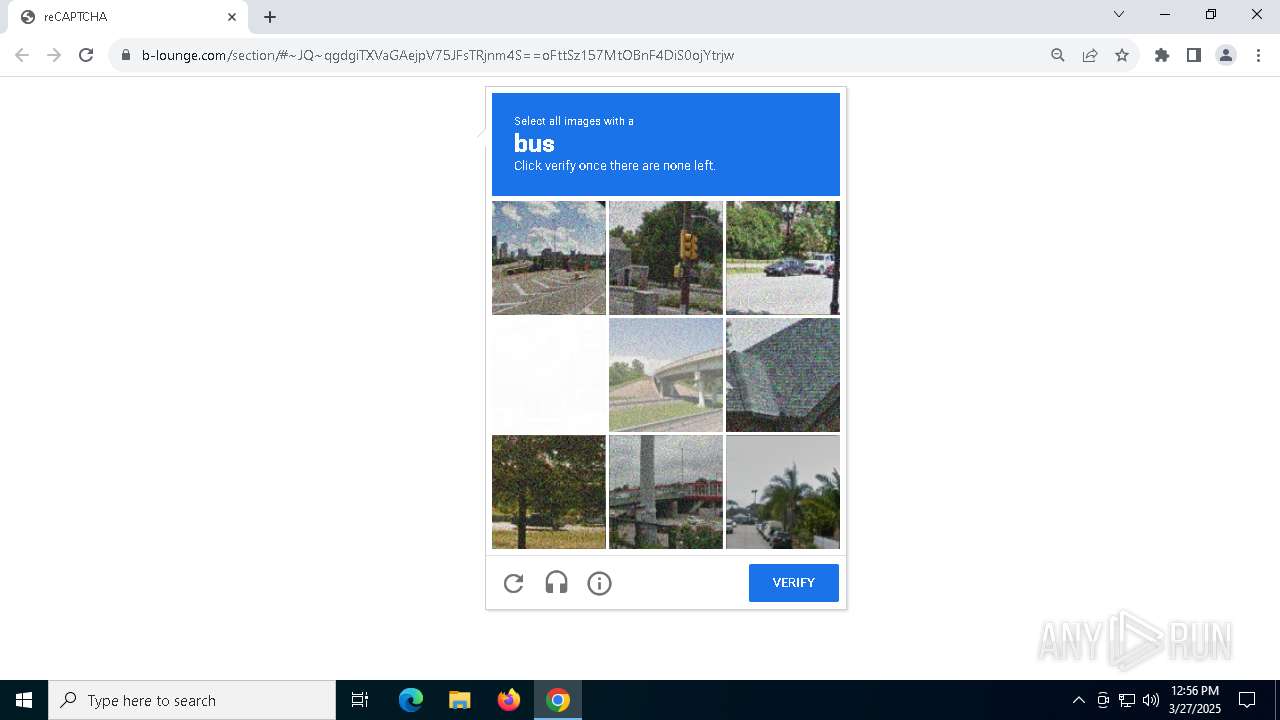Image resolution: width=1280 pixels, height=720 pixels.
Task: Open the Windows Start menu
Action: [24, 700]
